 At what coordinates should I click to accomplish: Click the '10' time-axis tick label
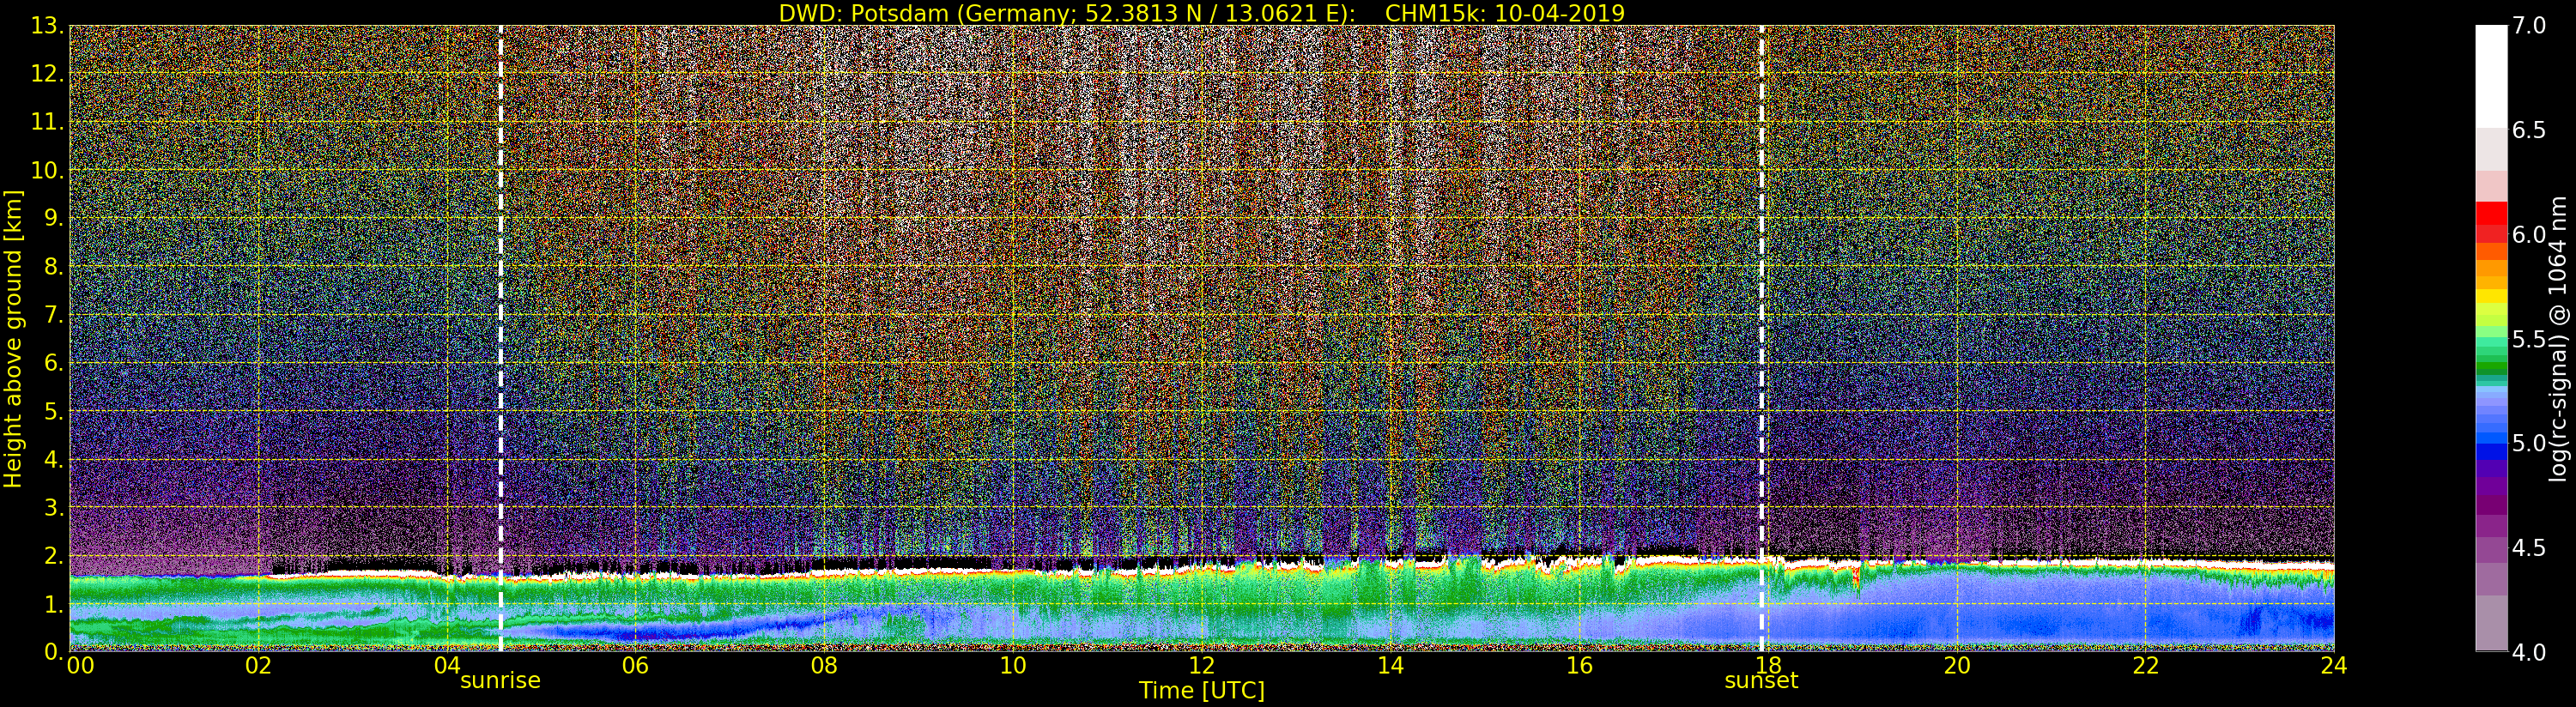coord(1013,666)
